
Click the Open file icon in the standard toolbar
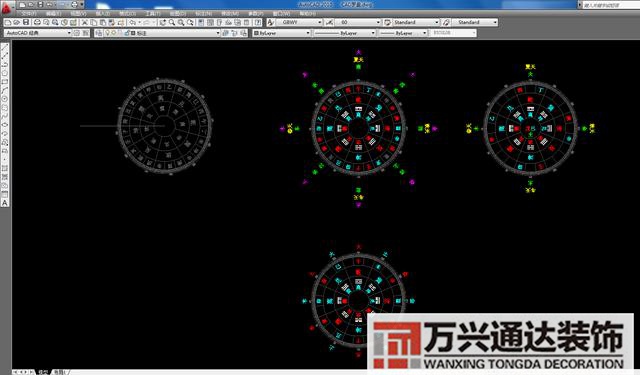point(17,22)
